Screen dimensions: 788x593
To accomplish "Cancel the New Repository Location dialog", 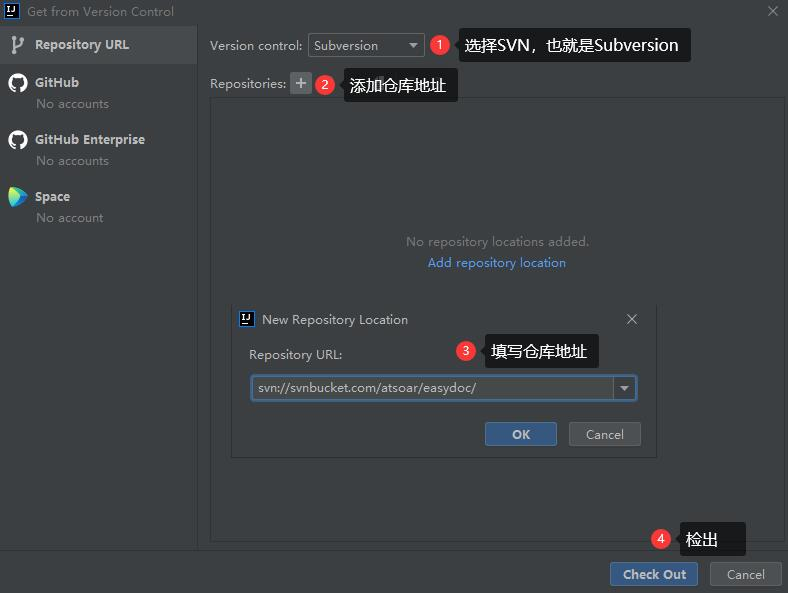I will (604, 434).
